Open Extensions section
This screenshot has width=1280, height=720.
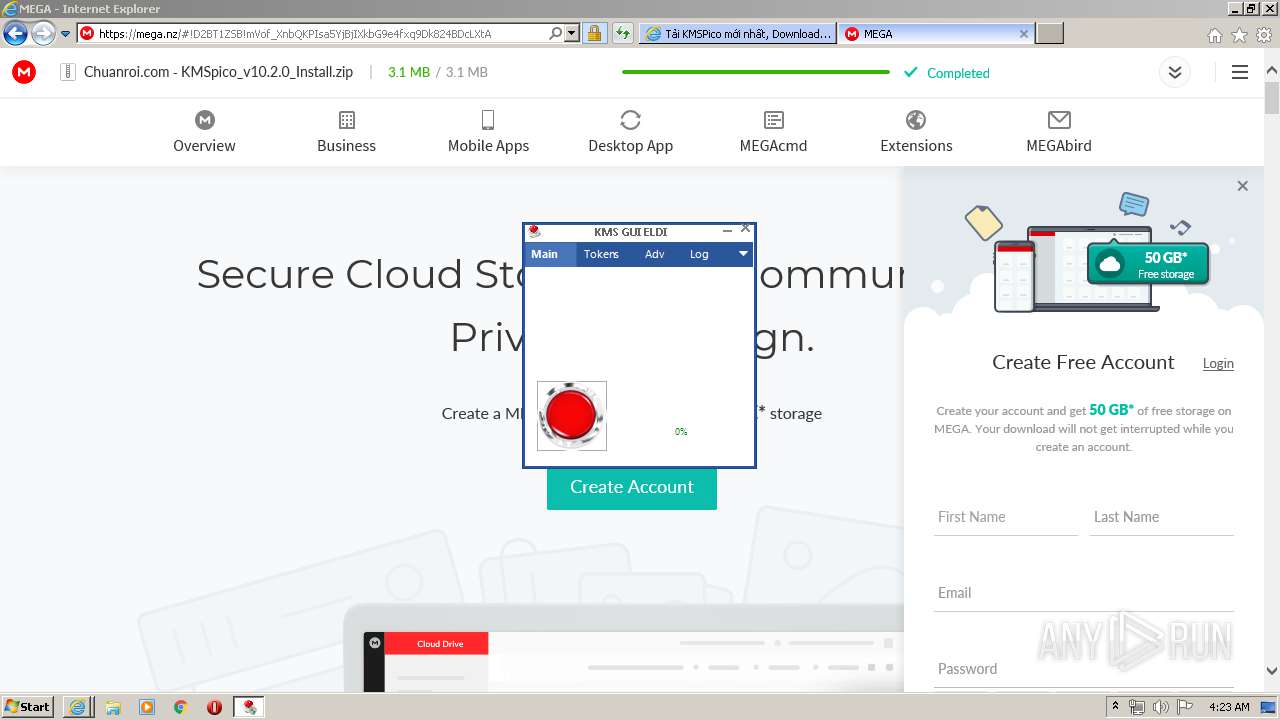(x=916, y=132)
